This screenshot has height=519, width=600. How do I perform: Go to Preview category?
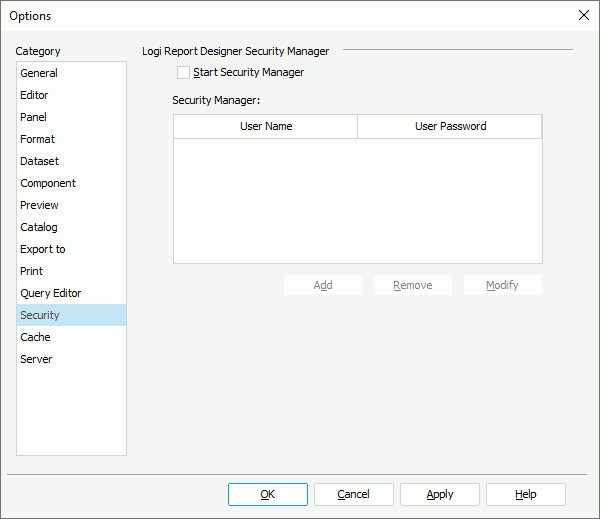click(x=39, y=205)
